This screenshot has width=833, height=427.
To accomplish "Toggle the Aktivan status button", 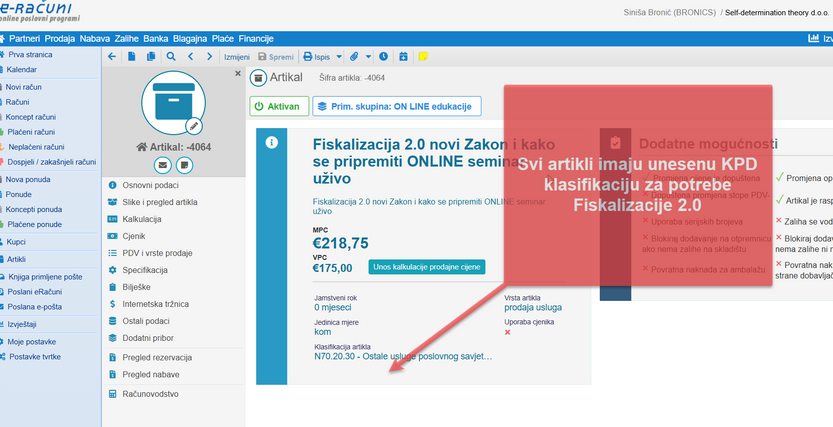I will point(279,106).
